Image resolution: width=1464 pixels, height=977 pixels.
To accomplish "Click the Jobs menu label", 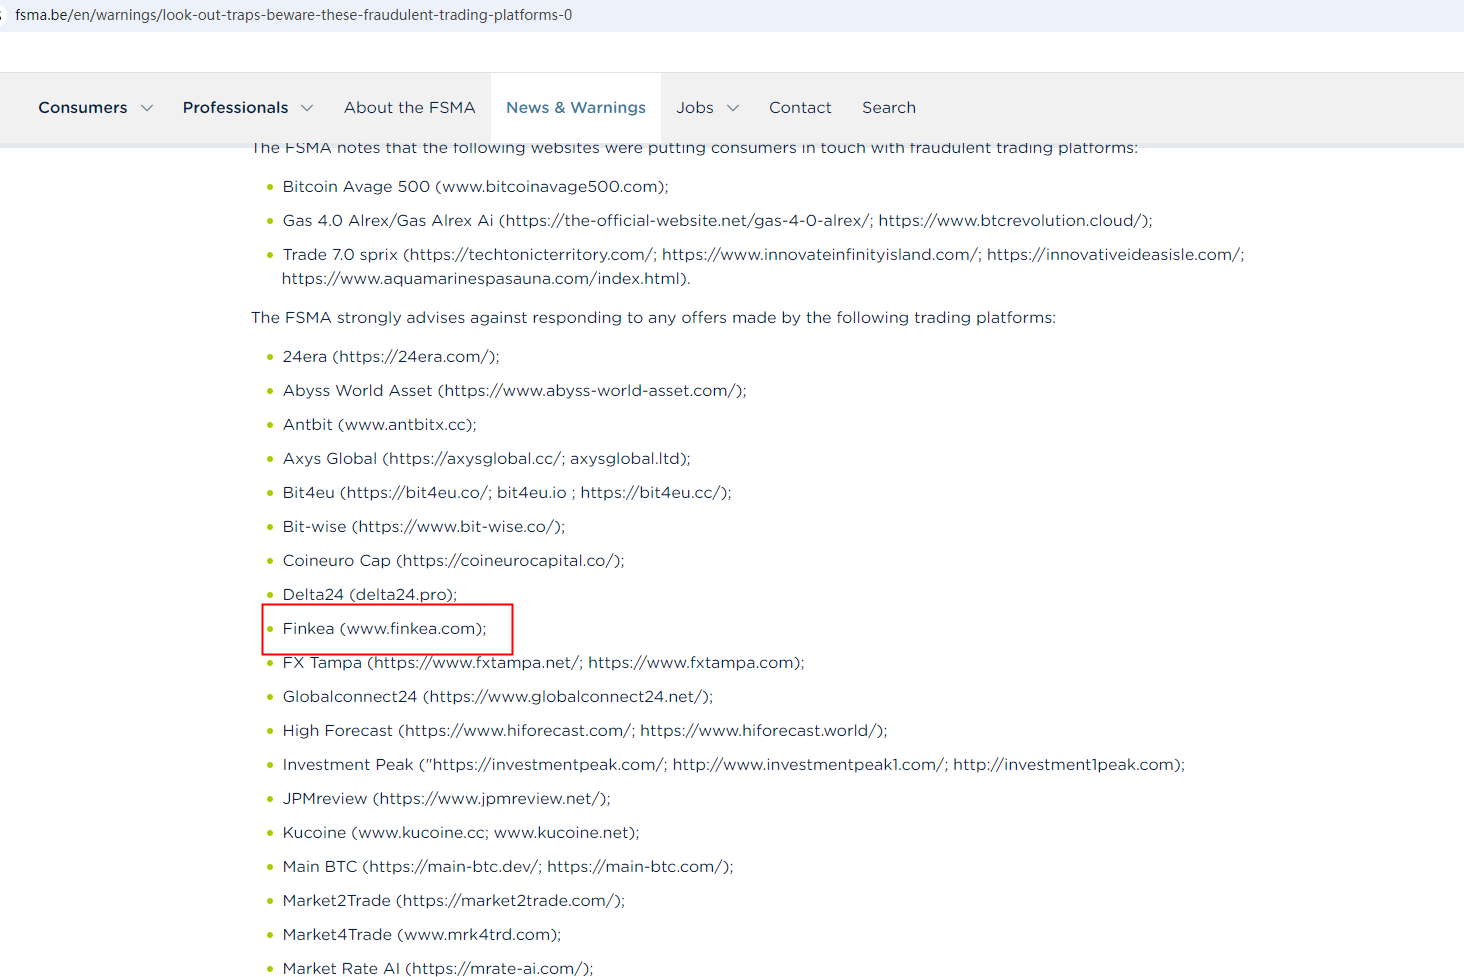I will coord(694,108).
